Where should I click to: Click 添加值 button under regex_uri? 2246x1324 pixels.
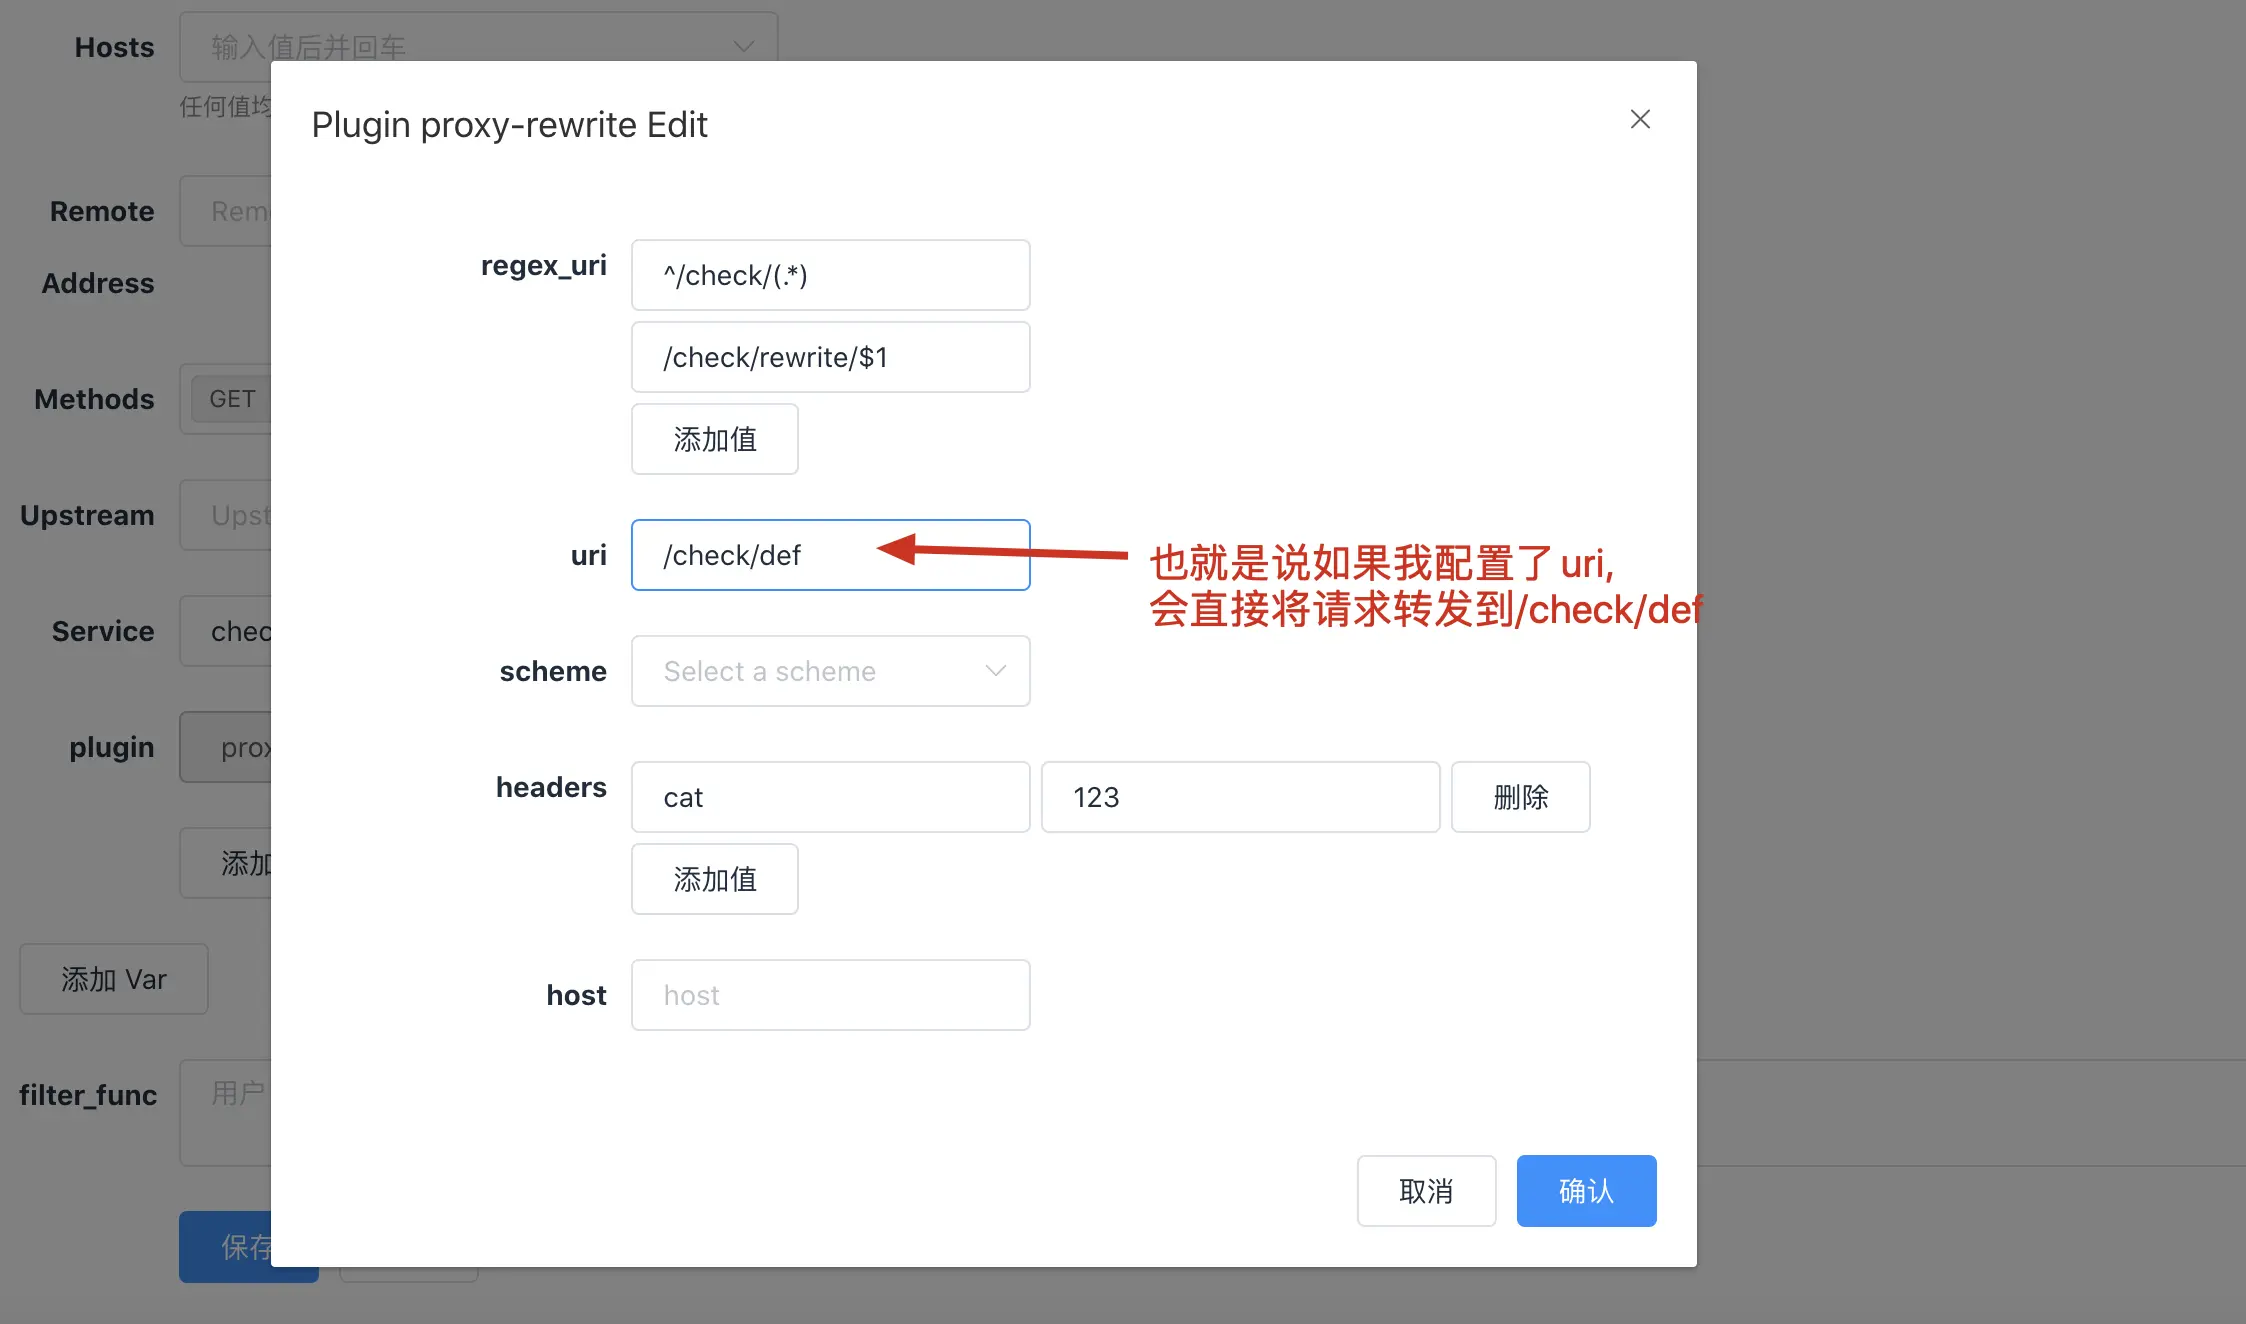(714, 439)
